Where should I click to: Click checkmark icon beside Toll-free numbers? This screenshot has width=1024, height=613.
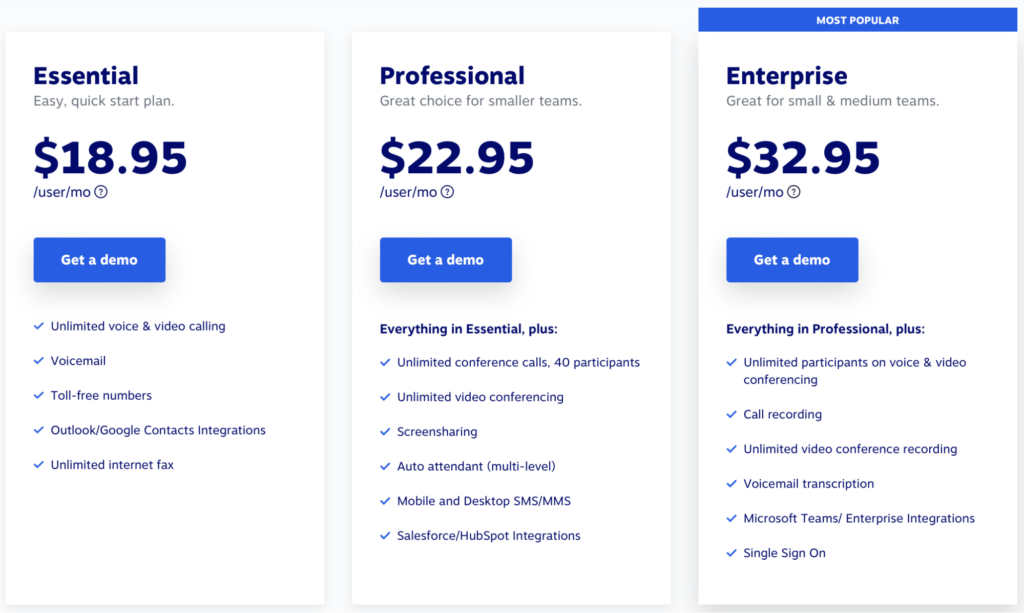click(x=39, y=395)
